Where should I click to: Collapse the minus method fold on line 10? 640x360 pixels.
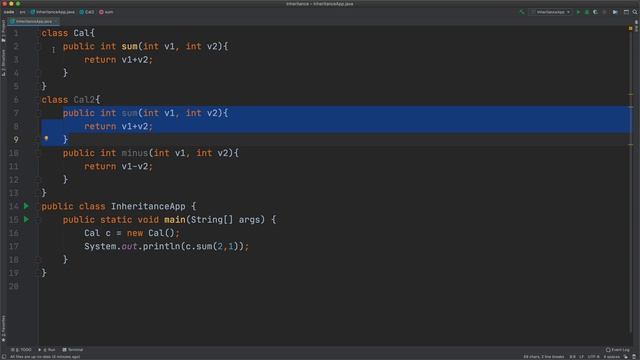[x=38, y=153]
